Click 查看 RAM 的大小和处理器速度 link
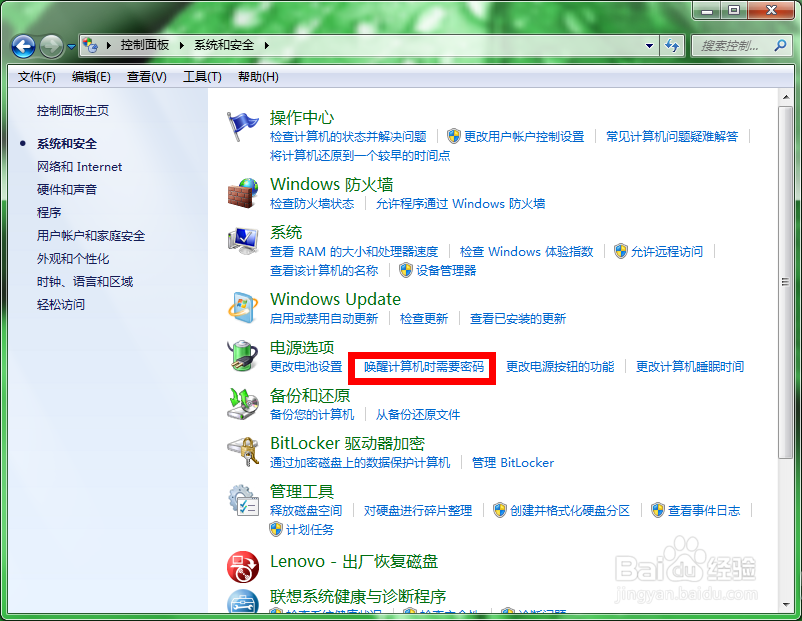The height and width of the screenshot is (621, 802). (354, 251)
